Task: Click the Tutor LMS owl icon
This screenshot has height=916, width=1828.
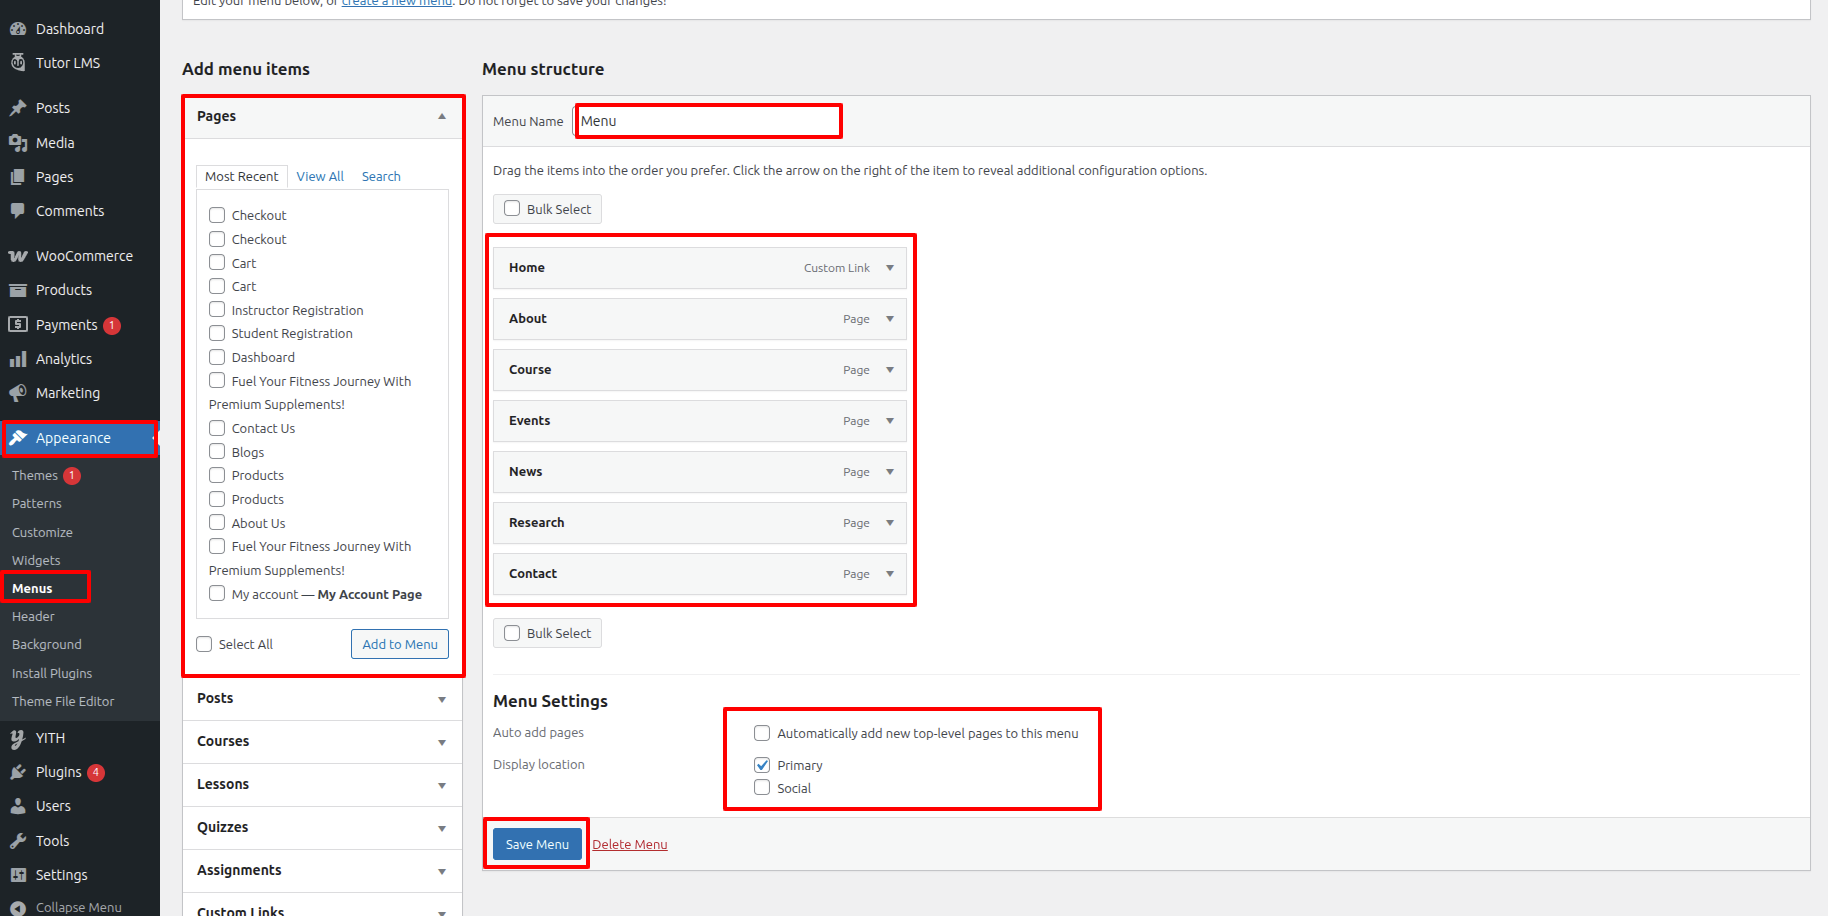Action: (18, 63)
